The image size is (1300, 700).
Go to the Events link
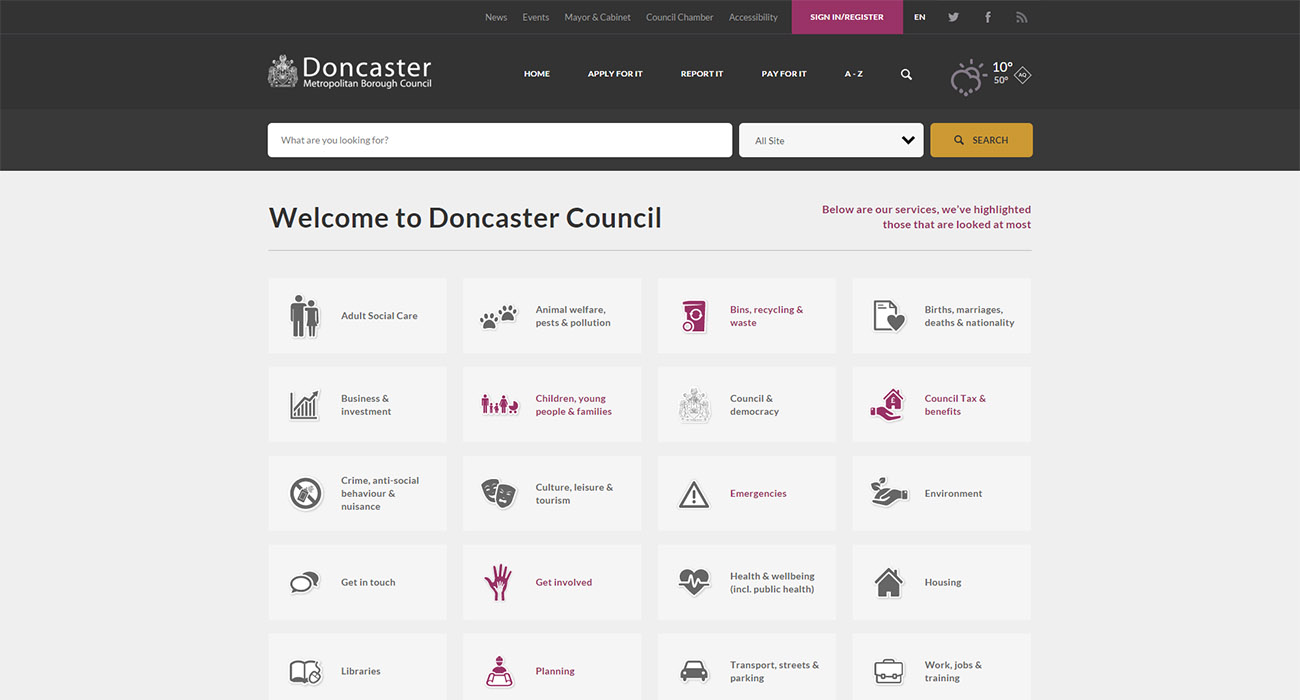tap(535, 17)
